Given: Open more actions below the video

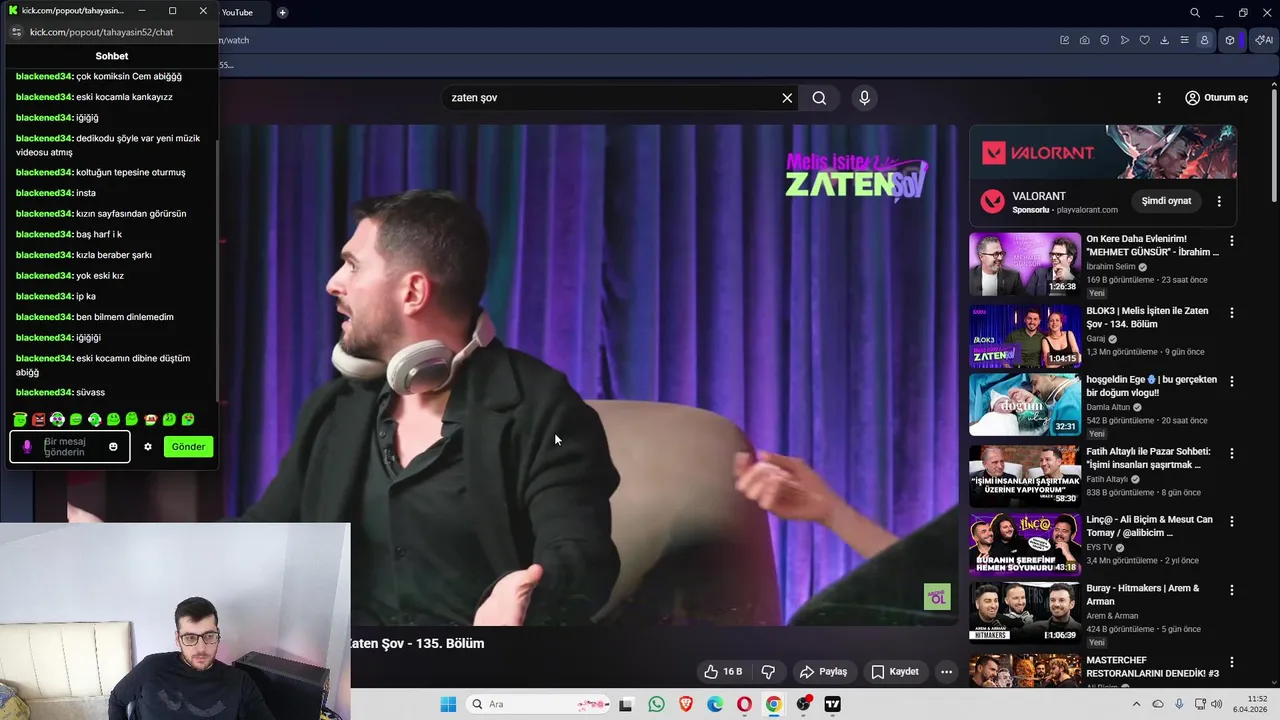Looking at the screenshot, I should click(946, 672).
